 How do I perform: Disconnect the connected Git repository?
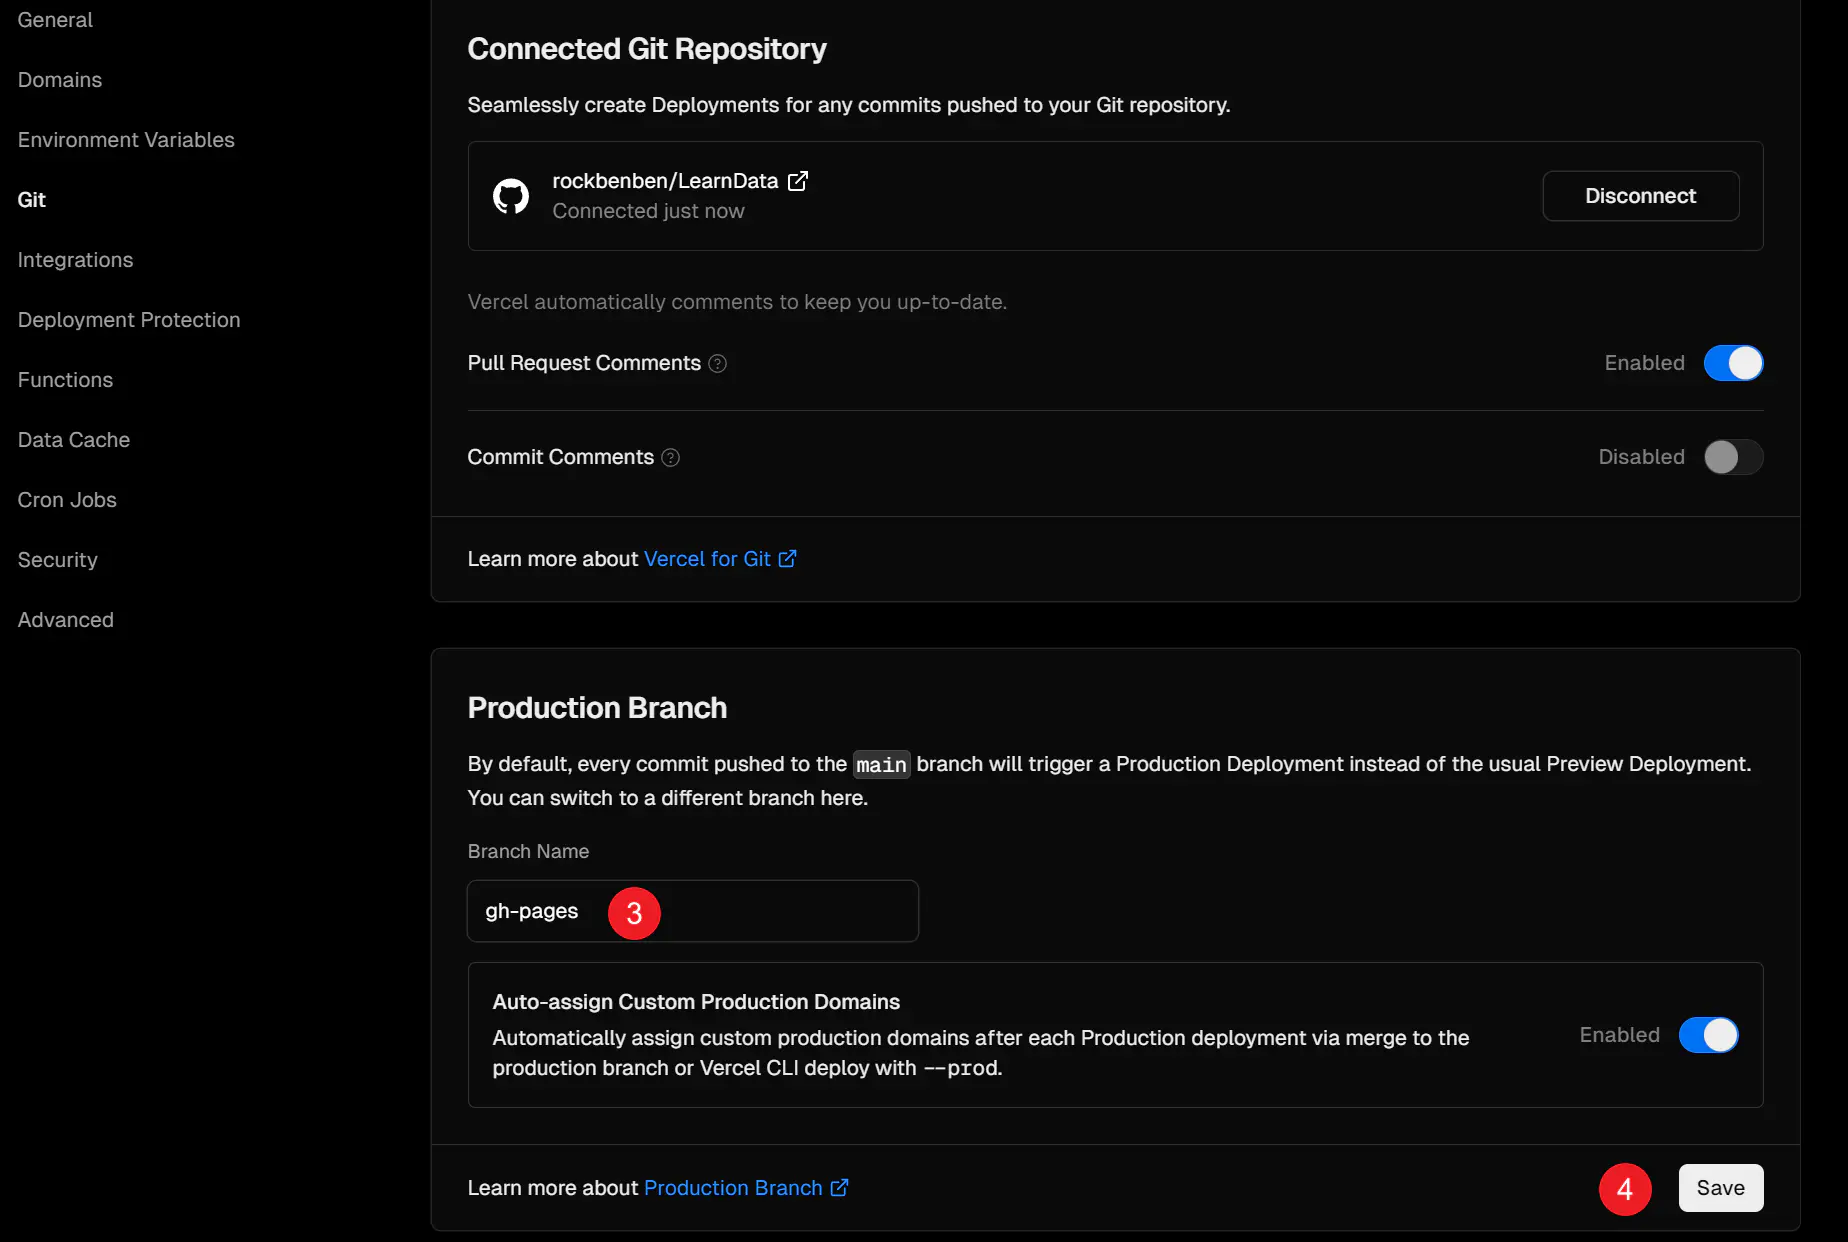point(1641,196)
